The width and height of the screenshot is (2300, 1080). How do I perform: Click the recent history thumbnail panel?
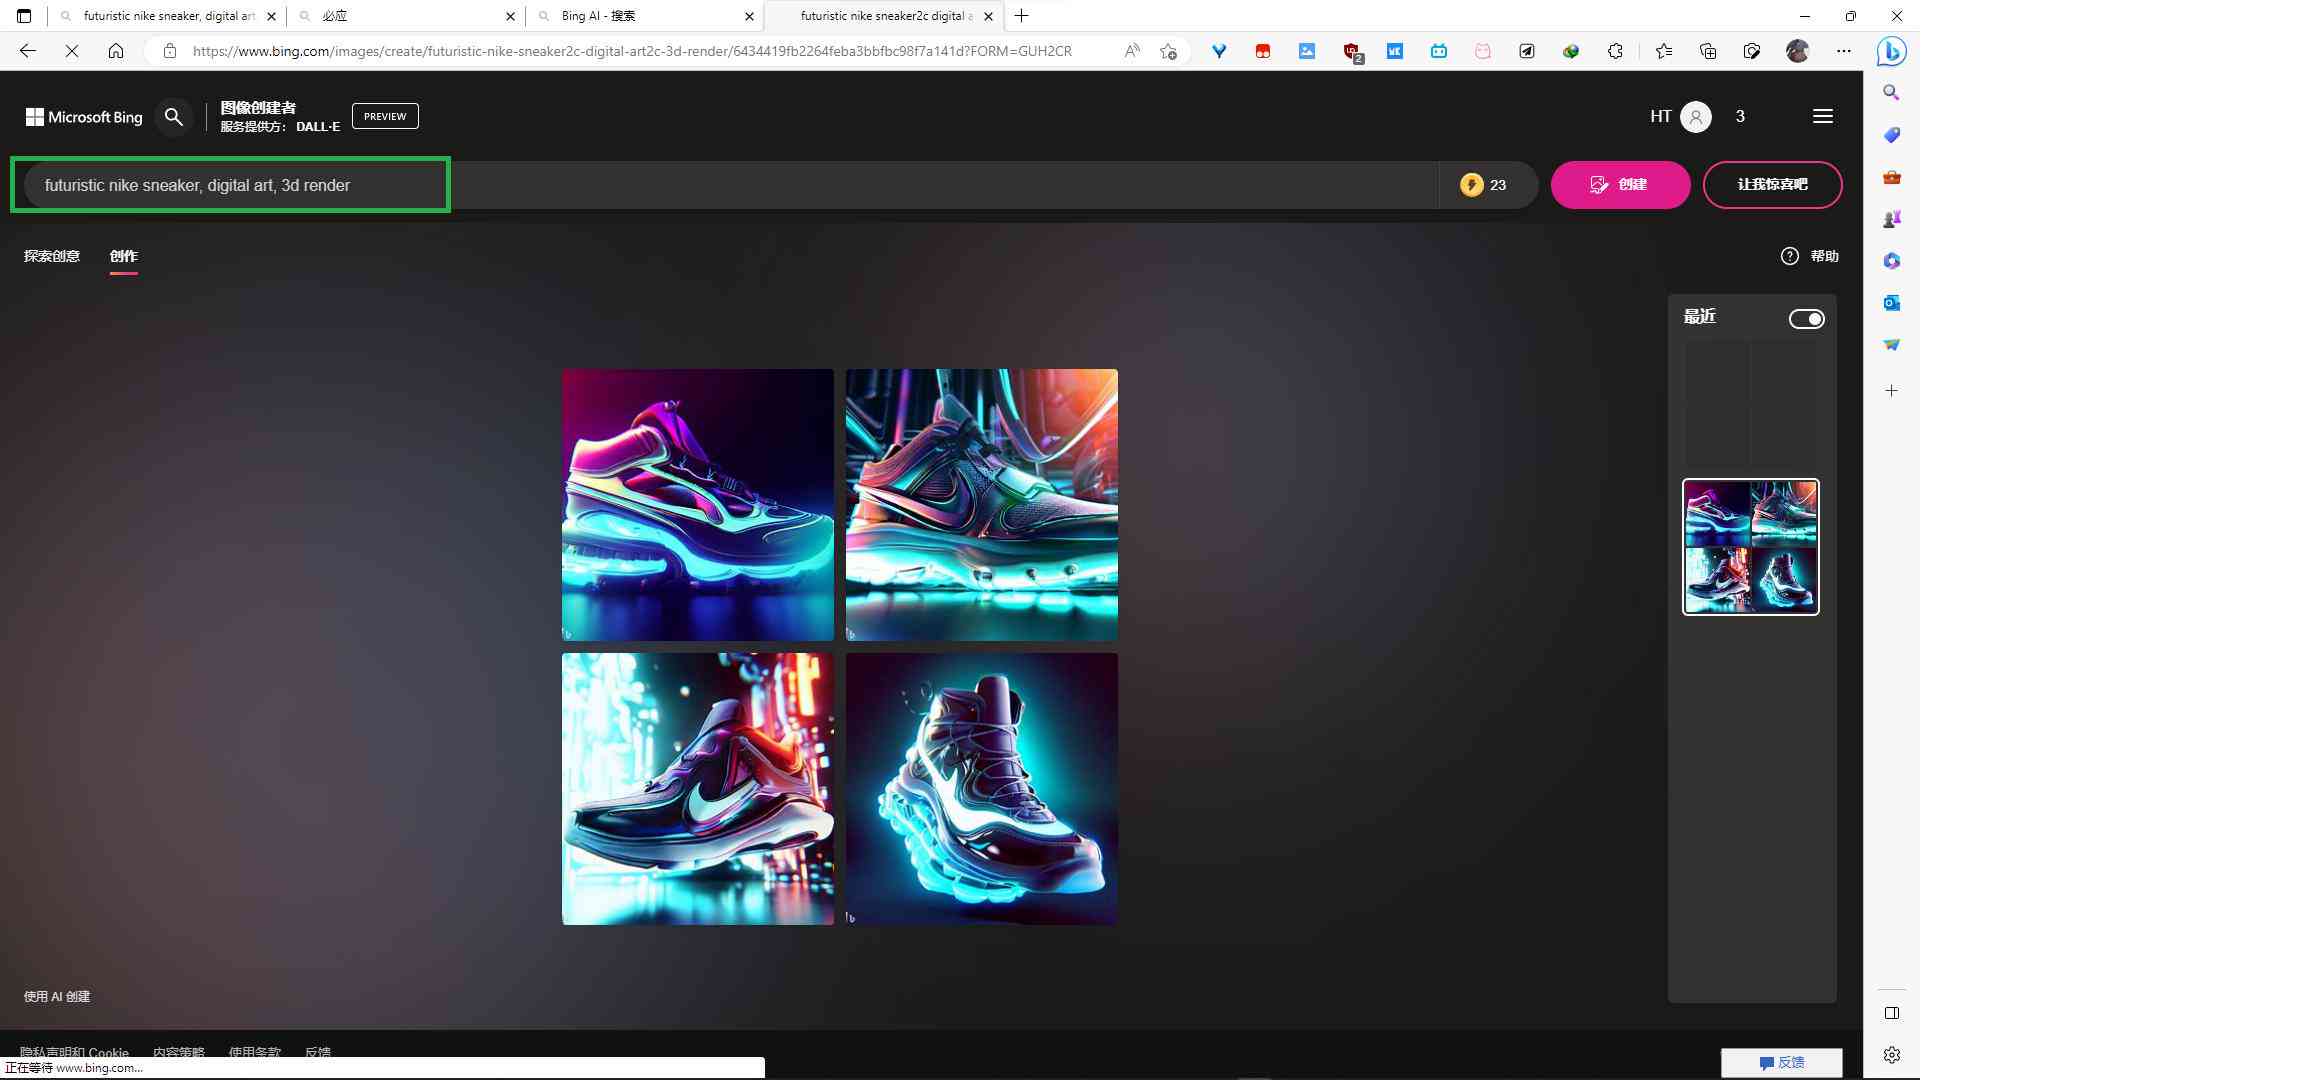click(x=1750, y=546)
